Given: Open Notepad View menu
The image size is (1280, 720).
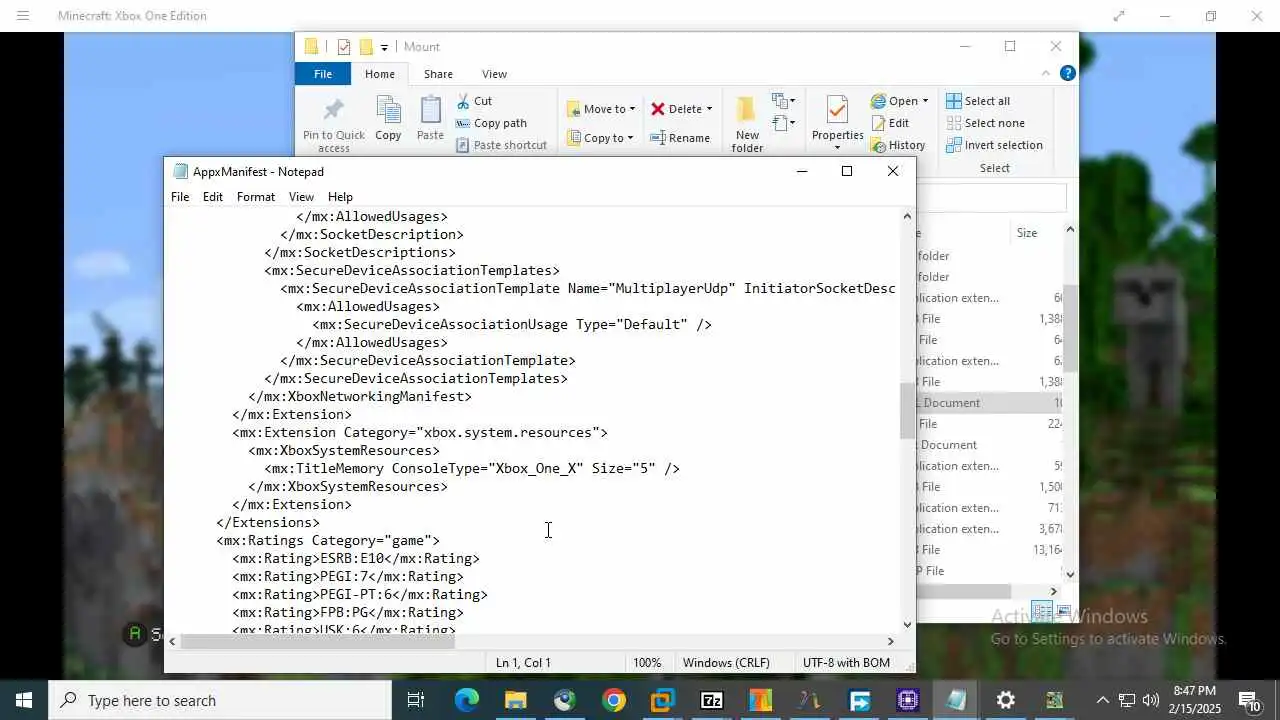Looking at the screenshot, I should pos(301,197).
